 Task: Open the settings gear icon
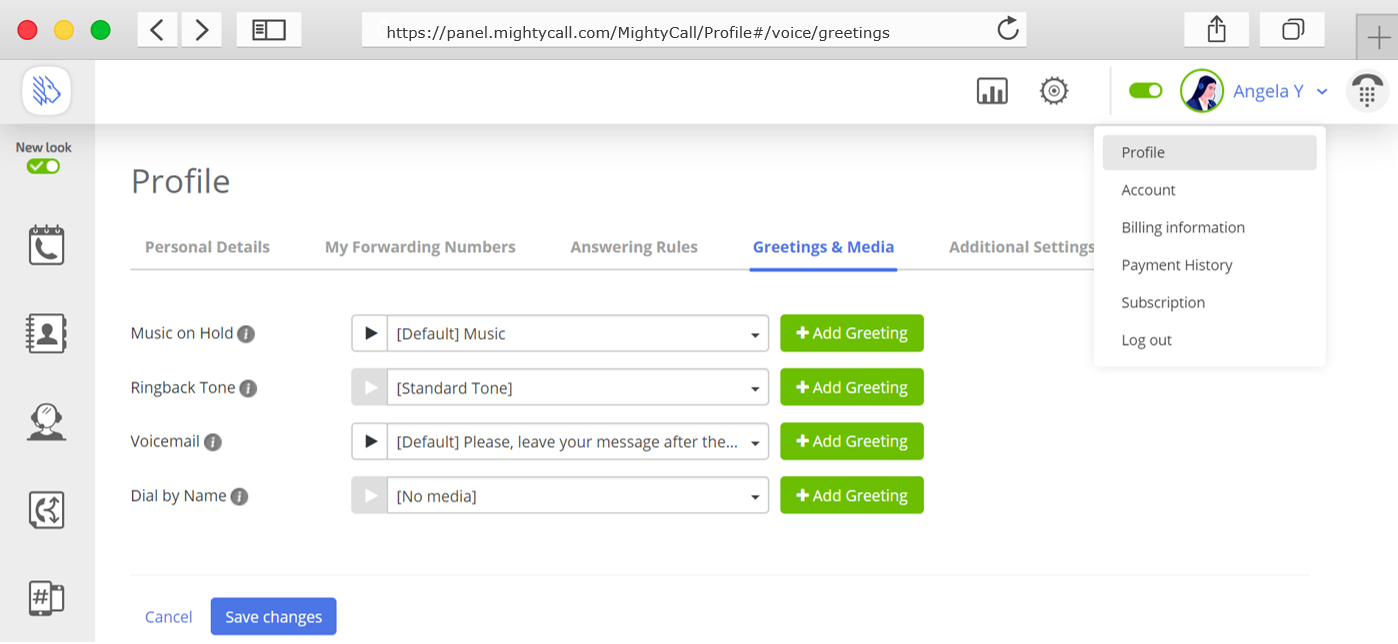point(1054,91)
